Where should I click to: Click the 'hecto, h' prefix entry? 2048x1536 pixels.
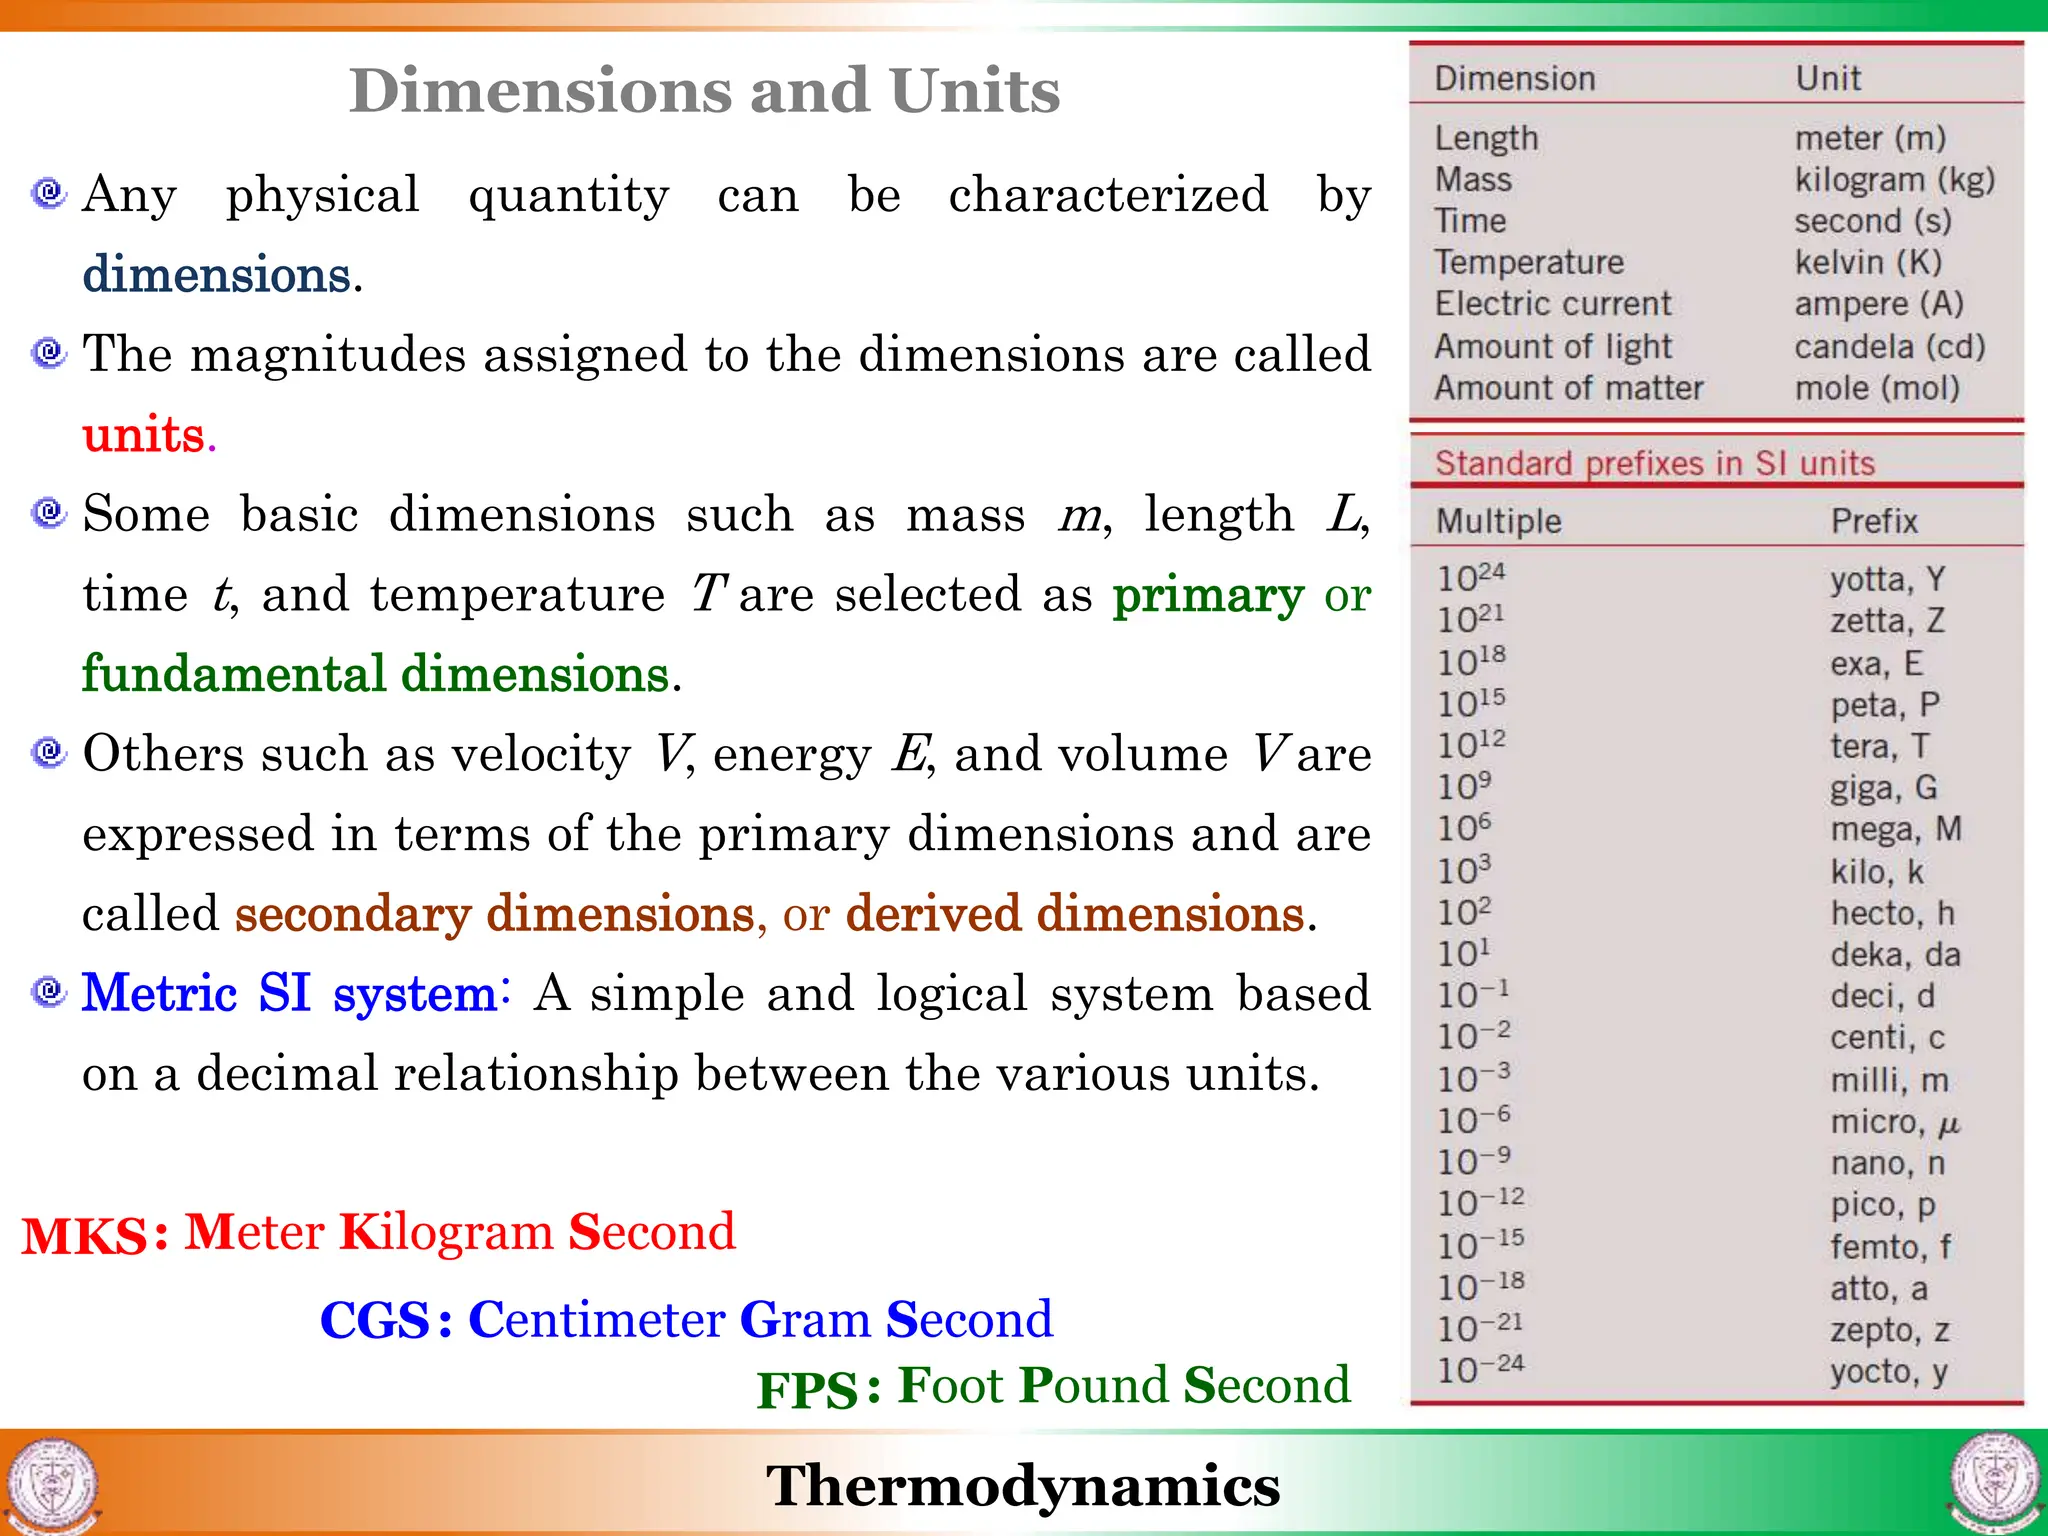coord(1892,914)
